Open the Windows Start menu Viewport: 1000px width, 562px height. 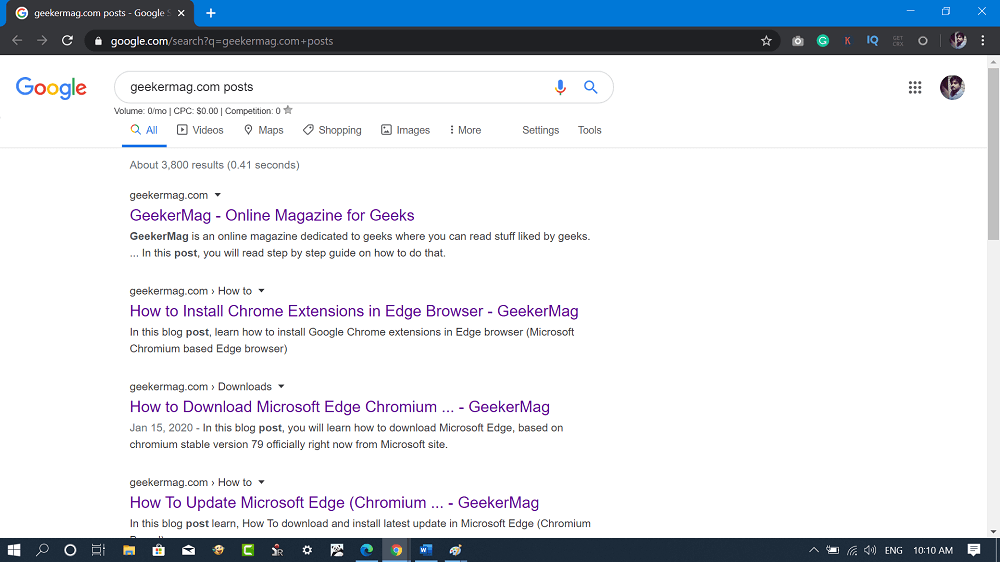tap(13, 550)
